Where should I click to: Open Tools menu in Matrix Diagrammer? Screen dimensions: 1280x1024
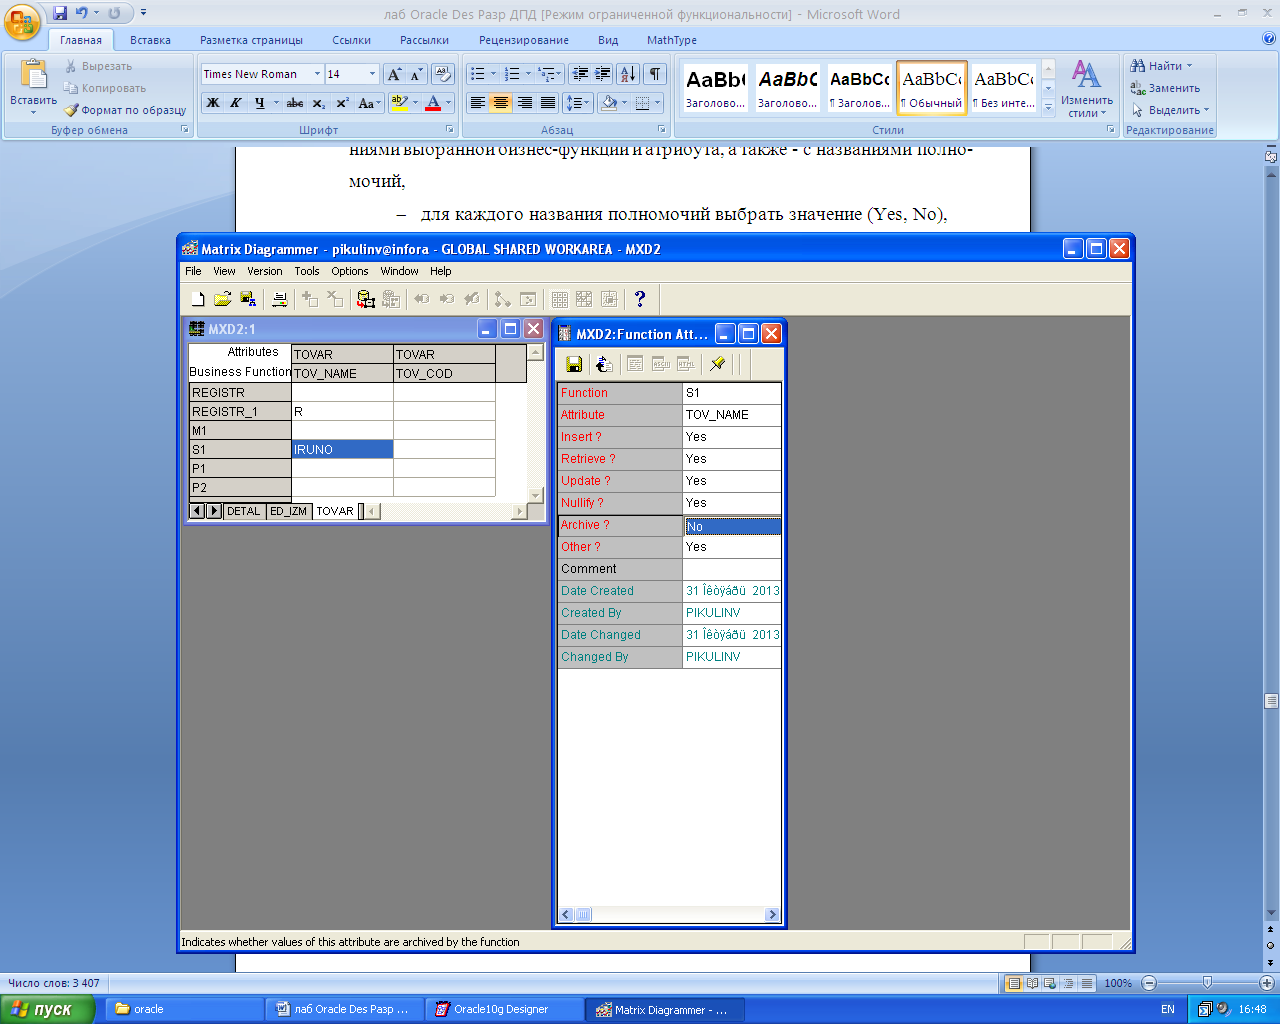(307, 271)
